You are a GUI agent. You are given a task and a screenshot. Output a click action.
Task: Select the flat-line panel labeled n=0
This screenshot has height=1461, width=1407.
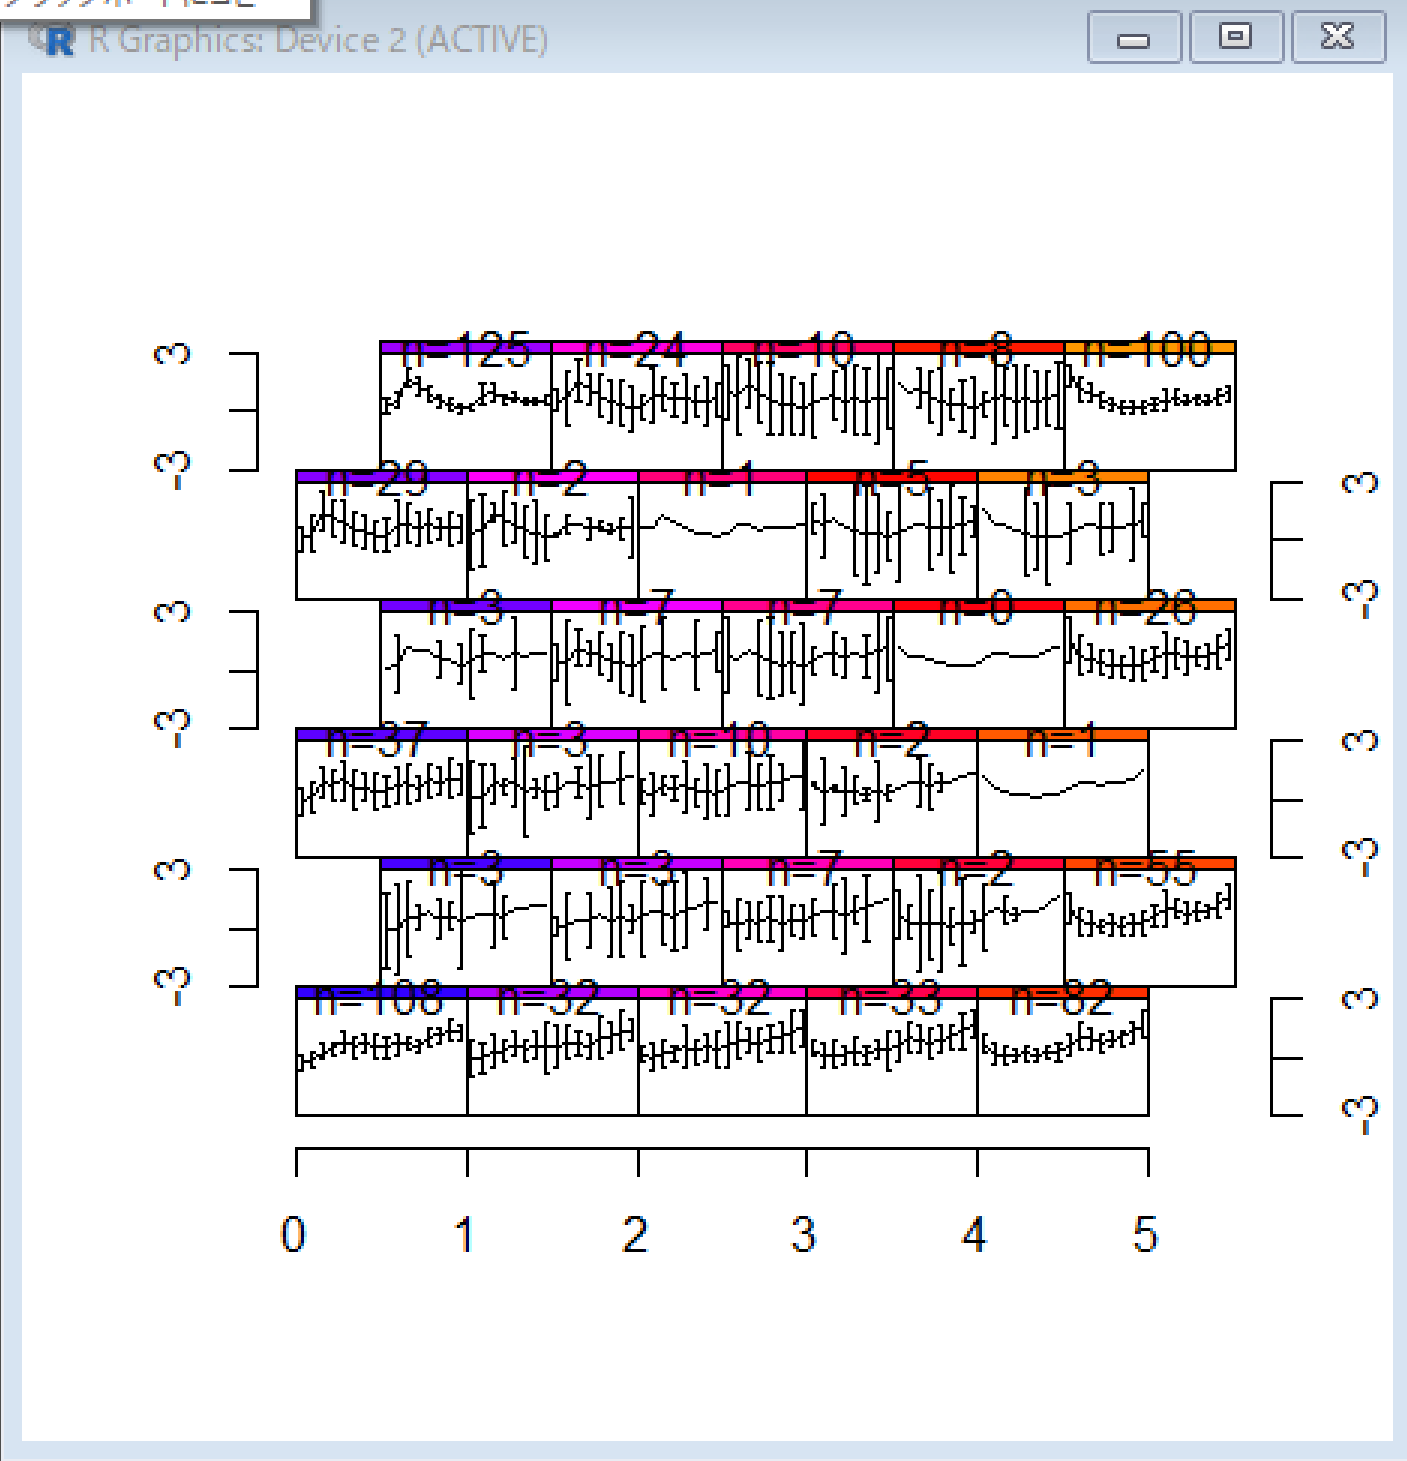point(978,668)
